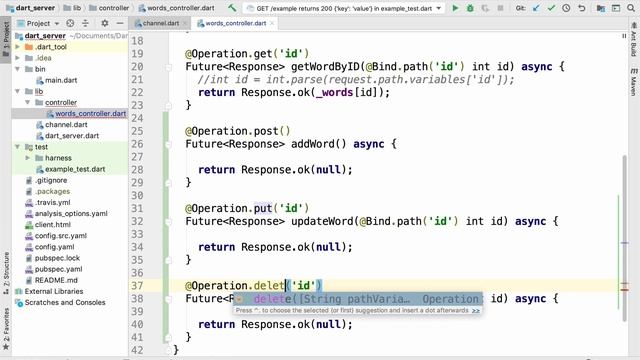Click the >> link in completion hint
The height and width of the screenshot is (360, 640).
coord(476,311)
